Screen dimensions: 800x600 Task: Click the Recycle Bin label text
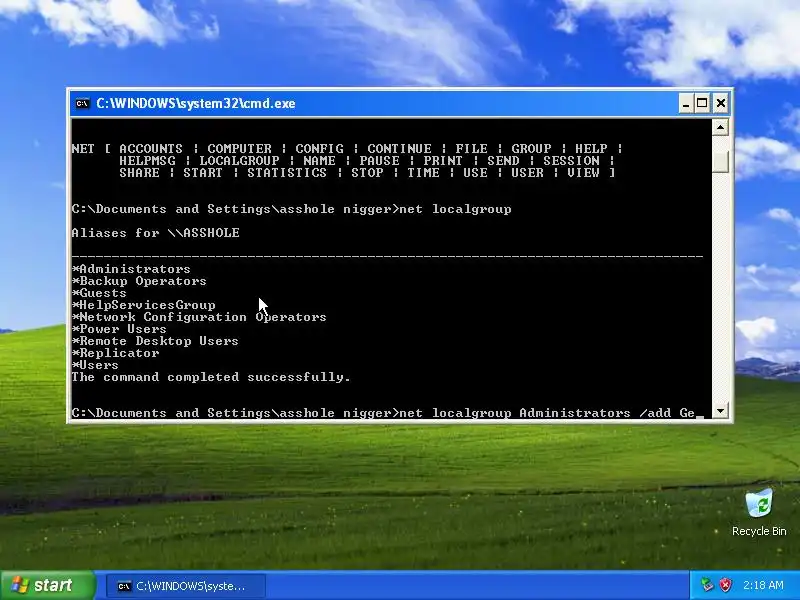click(759, 531)
